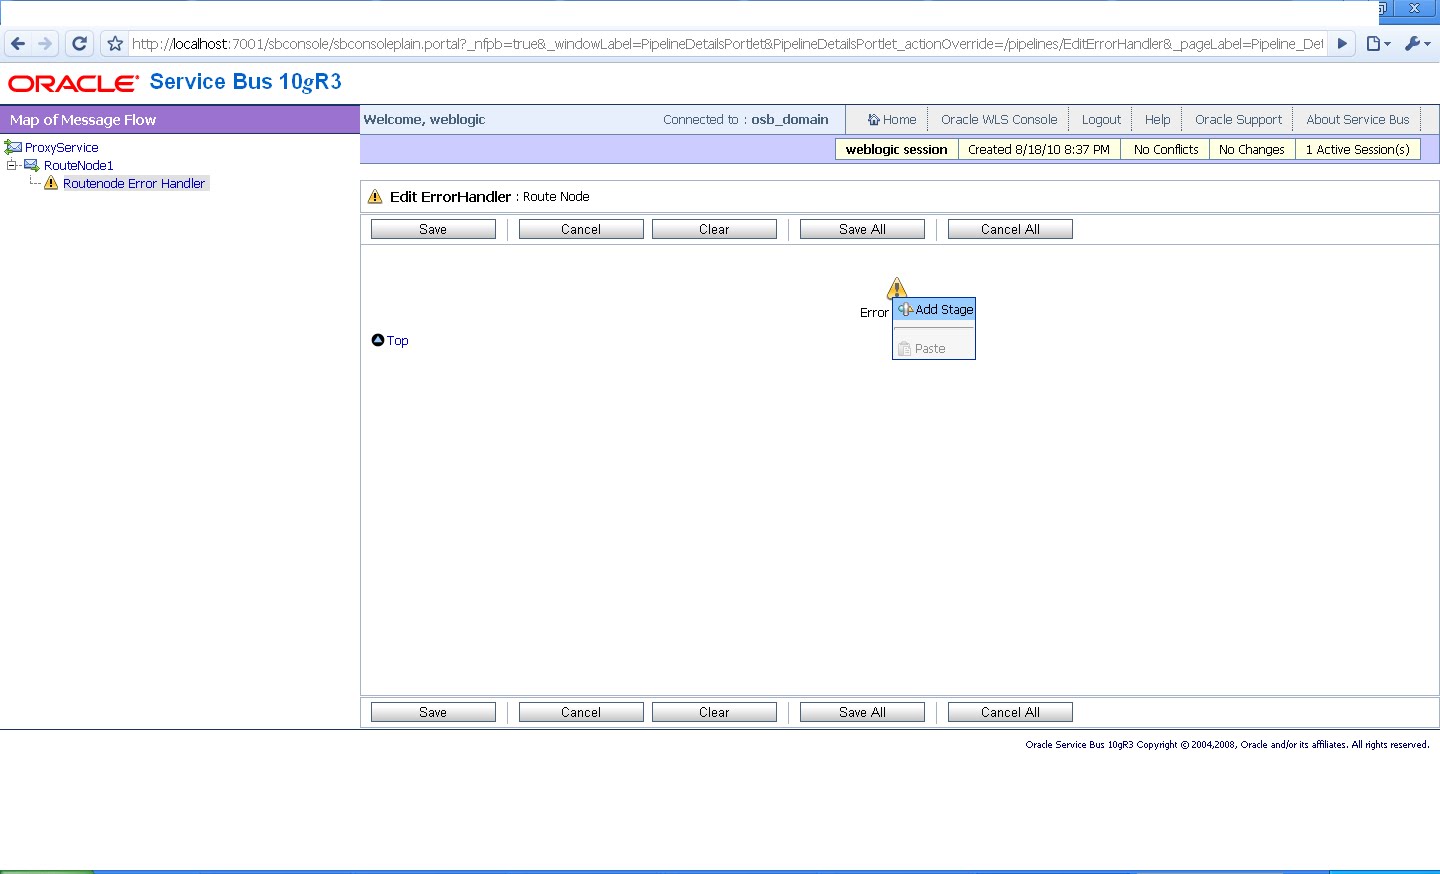The image size is (1440, 874).
Task: Click the bottom Save button
Action: coord(433,712)
